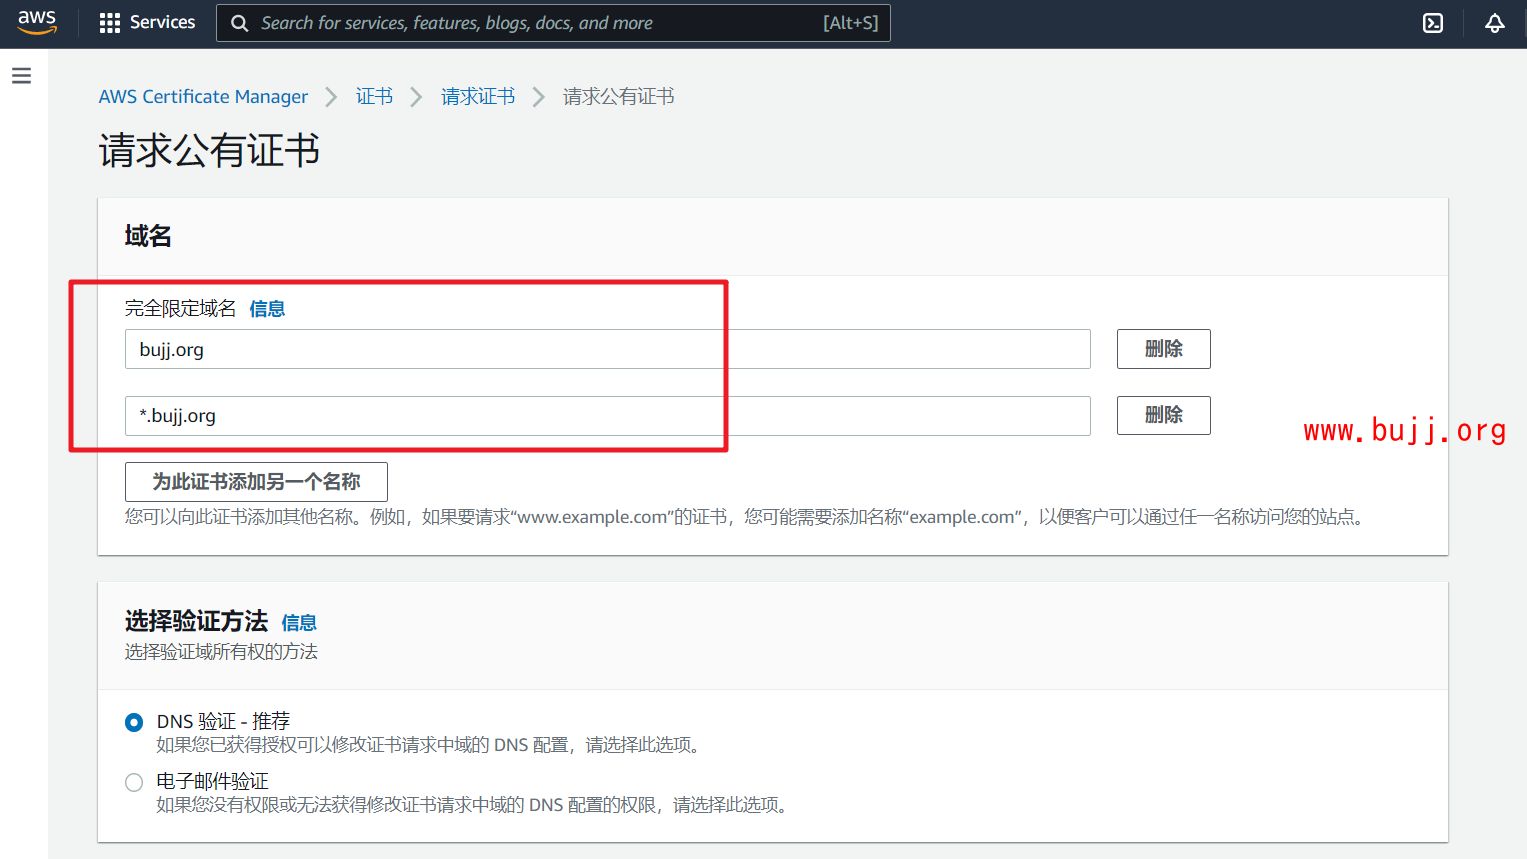Select the 电子邮件验证 option

coord(134,782)
